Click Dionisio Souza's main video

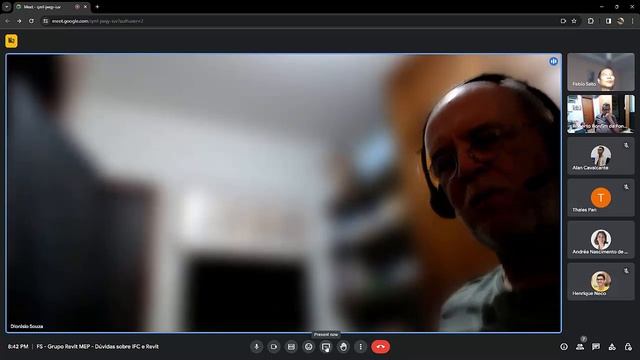click(x=284, y=193)
